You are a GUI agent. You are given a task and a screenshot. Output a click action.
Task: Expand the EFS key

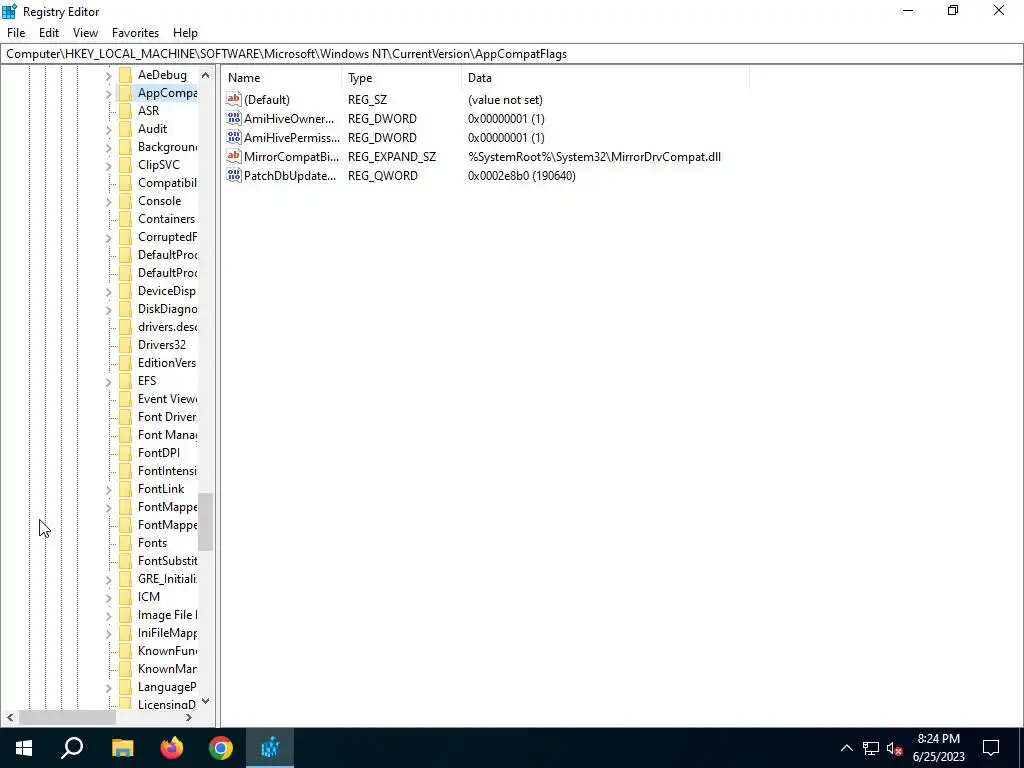pyautogui.click(x=108, y=382)
